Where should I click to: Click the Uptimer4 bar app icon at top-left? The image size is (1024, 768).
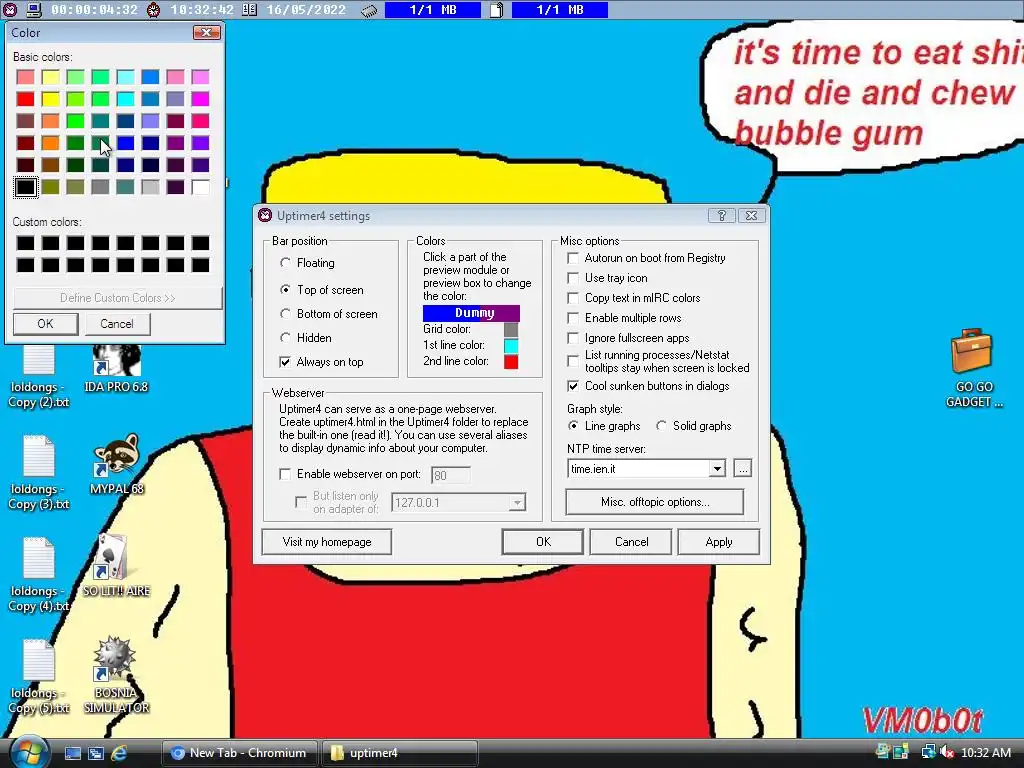10,9
